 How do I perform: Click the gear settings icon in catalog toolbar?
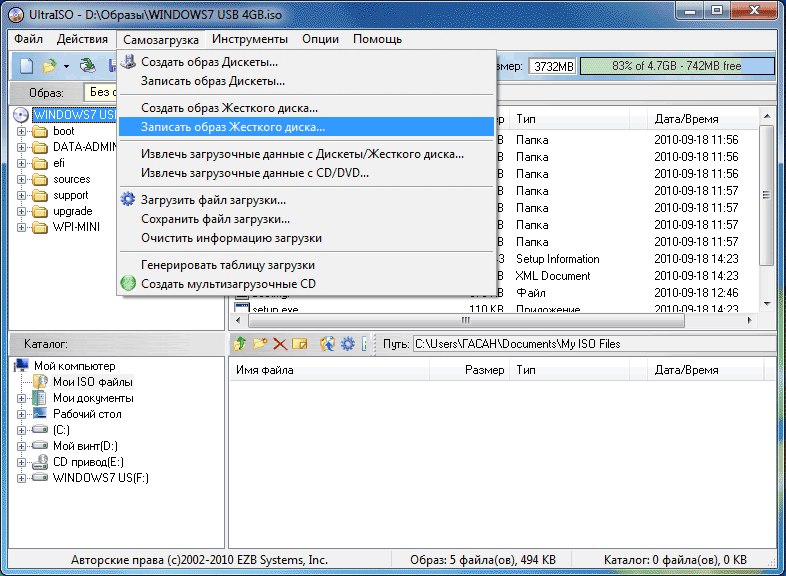click(347, 344)
